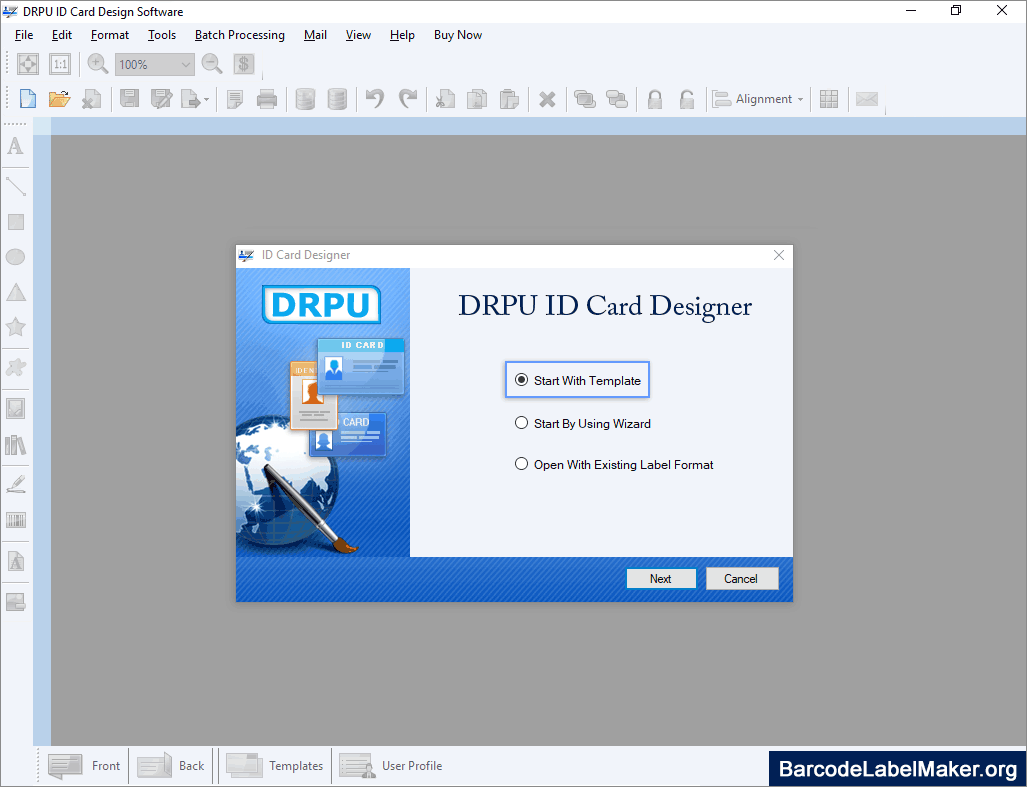Screen dimensions: 1027x787
Task: Click the Paste clipboard icon
Action: point(509,99)
